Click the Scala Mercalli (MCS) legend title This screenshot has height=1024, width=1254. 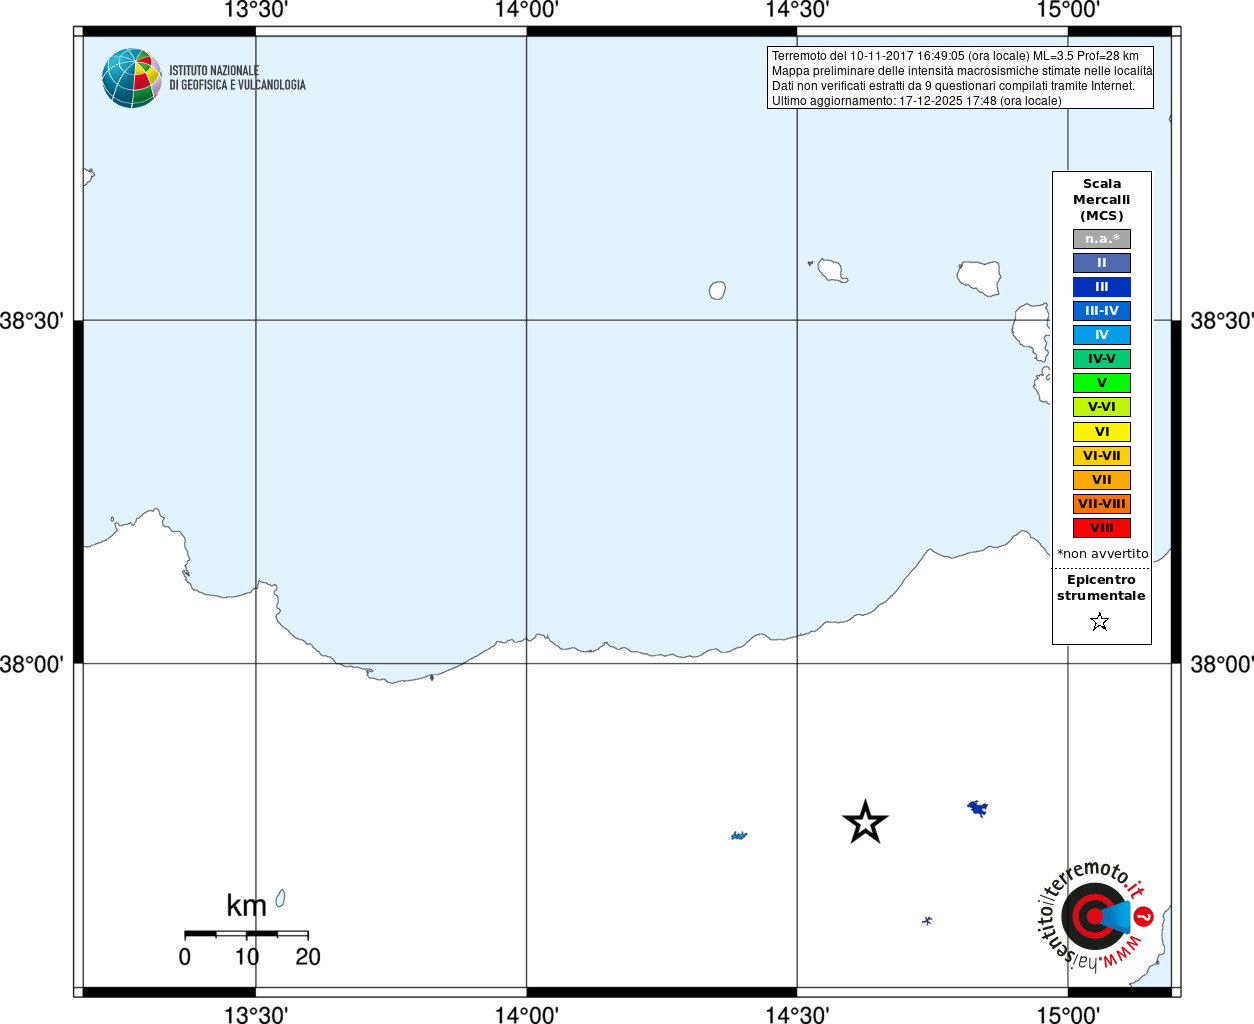click(x=1102, y=200)
